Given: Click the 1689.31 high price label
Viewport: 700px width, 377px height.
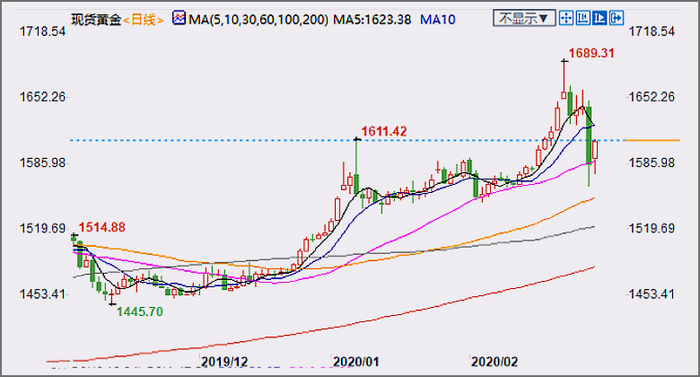Looking at the screenshot, I should tap(592, 53).
